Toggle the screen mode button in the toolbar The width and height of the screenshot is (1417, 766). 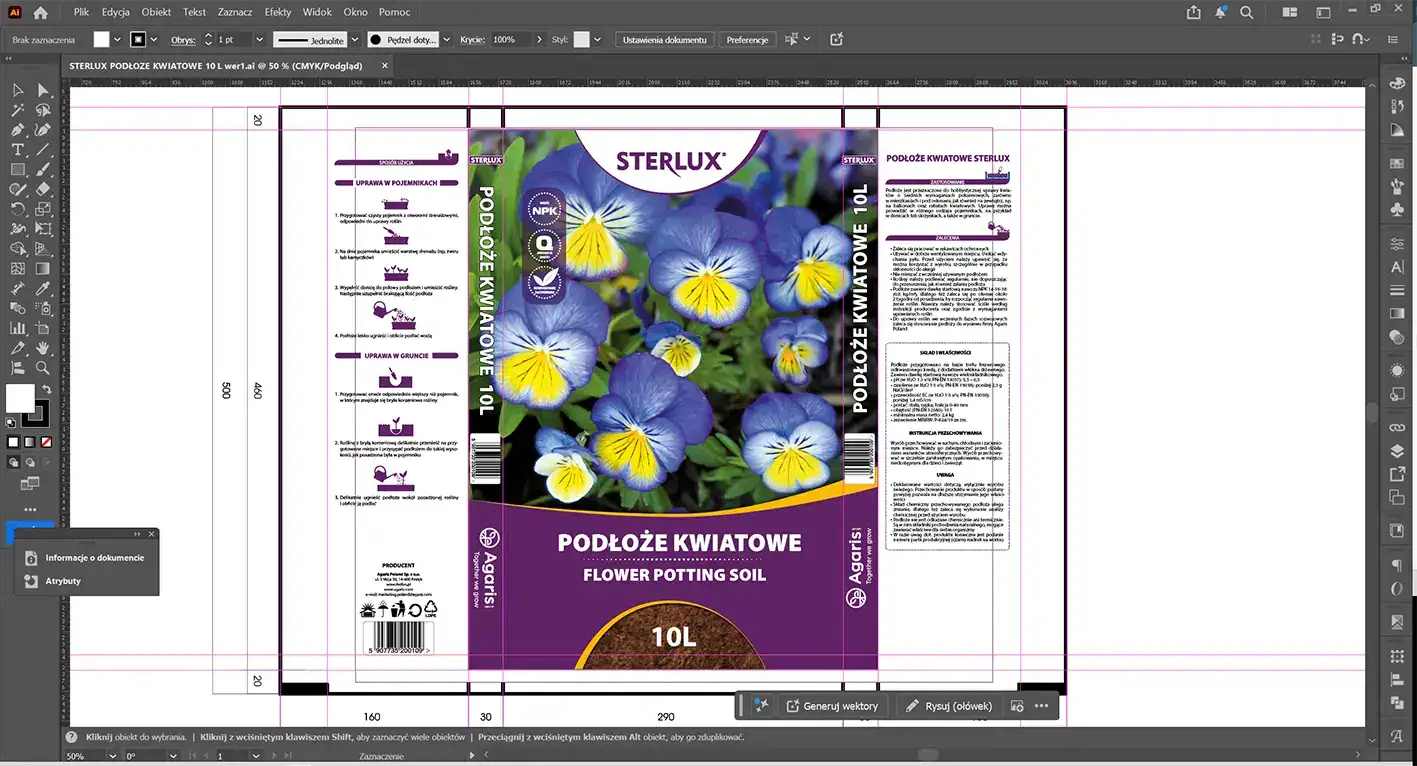click(30, 485)
